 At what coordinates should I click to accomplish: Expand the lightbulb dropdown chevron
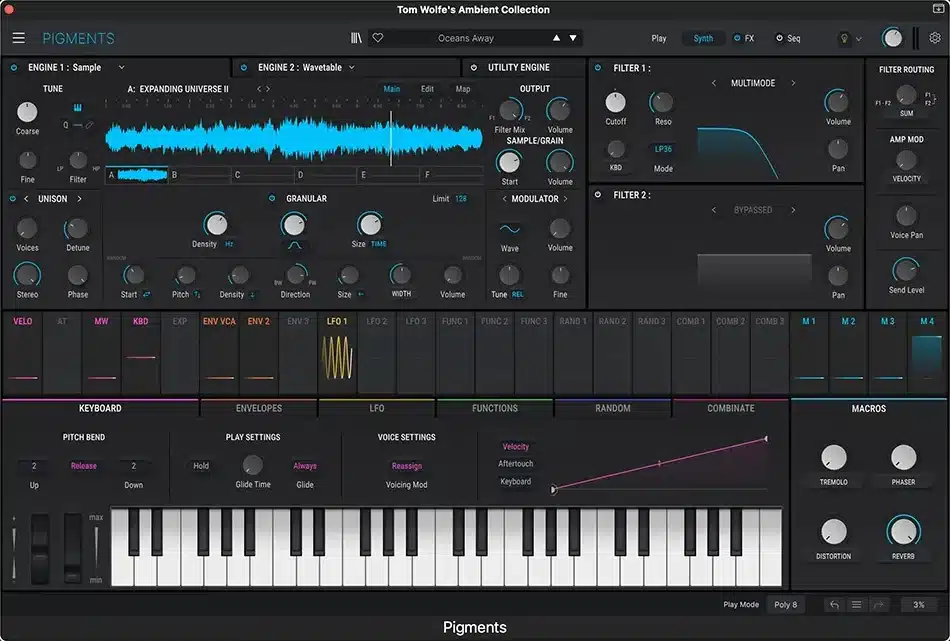(859, 39)
